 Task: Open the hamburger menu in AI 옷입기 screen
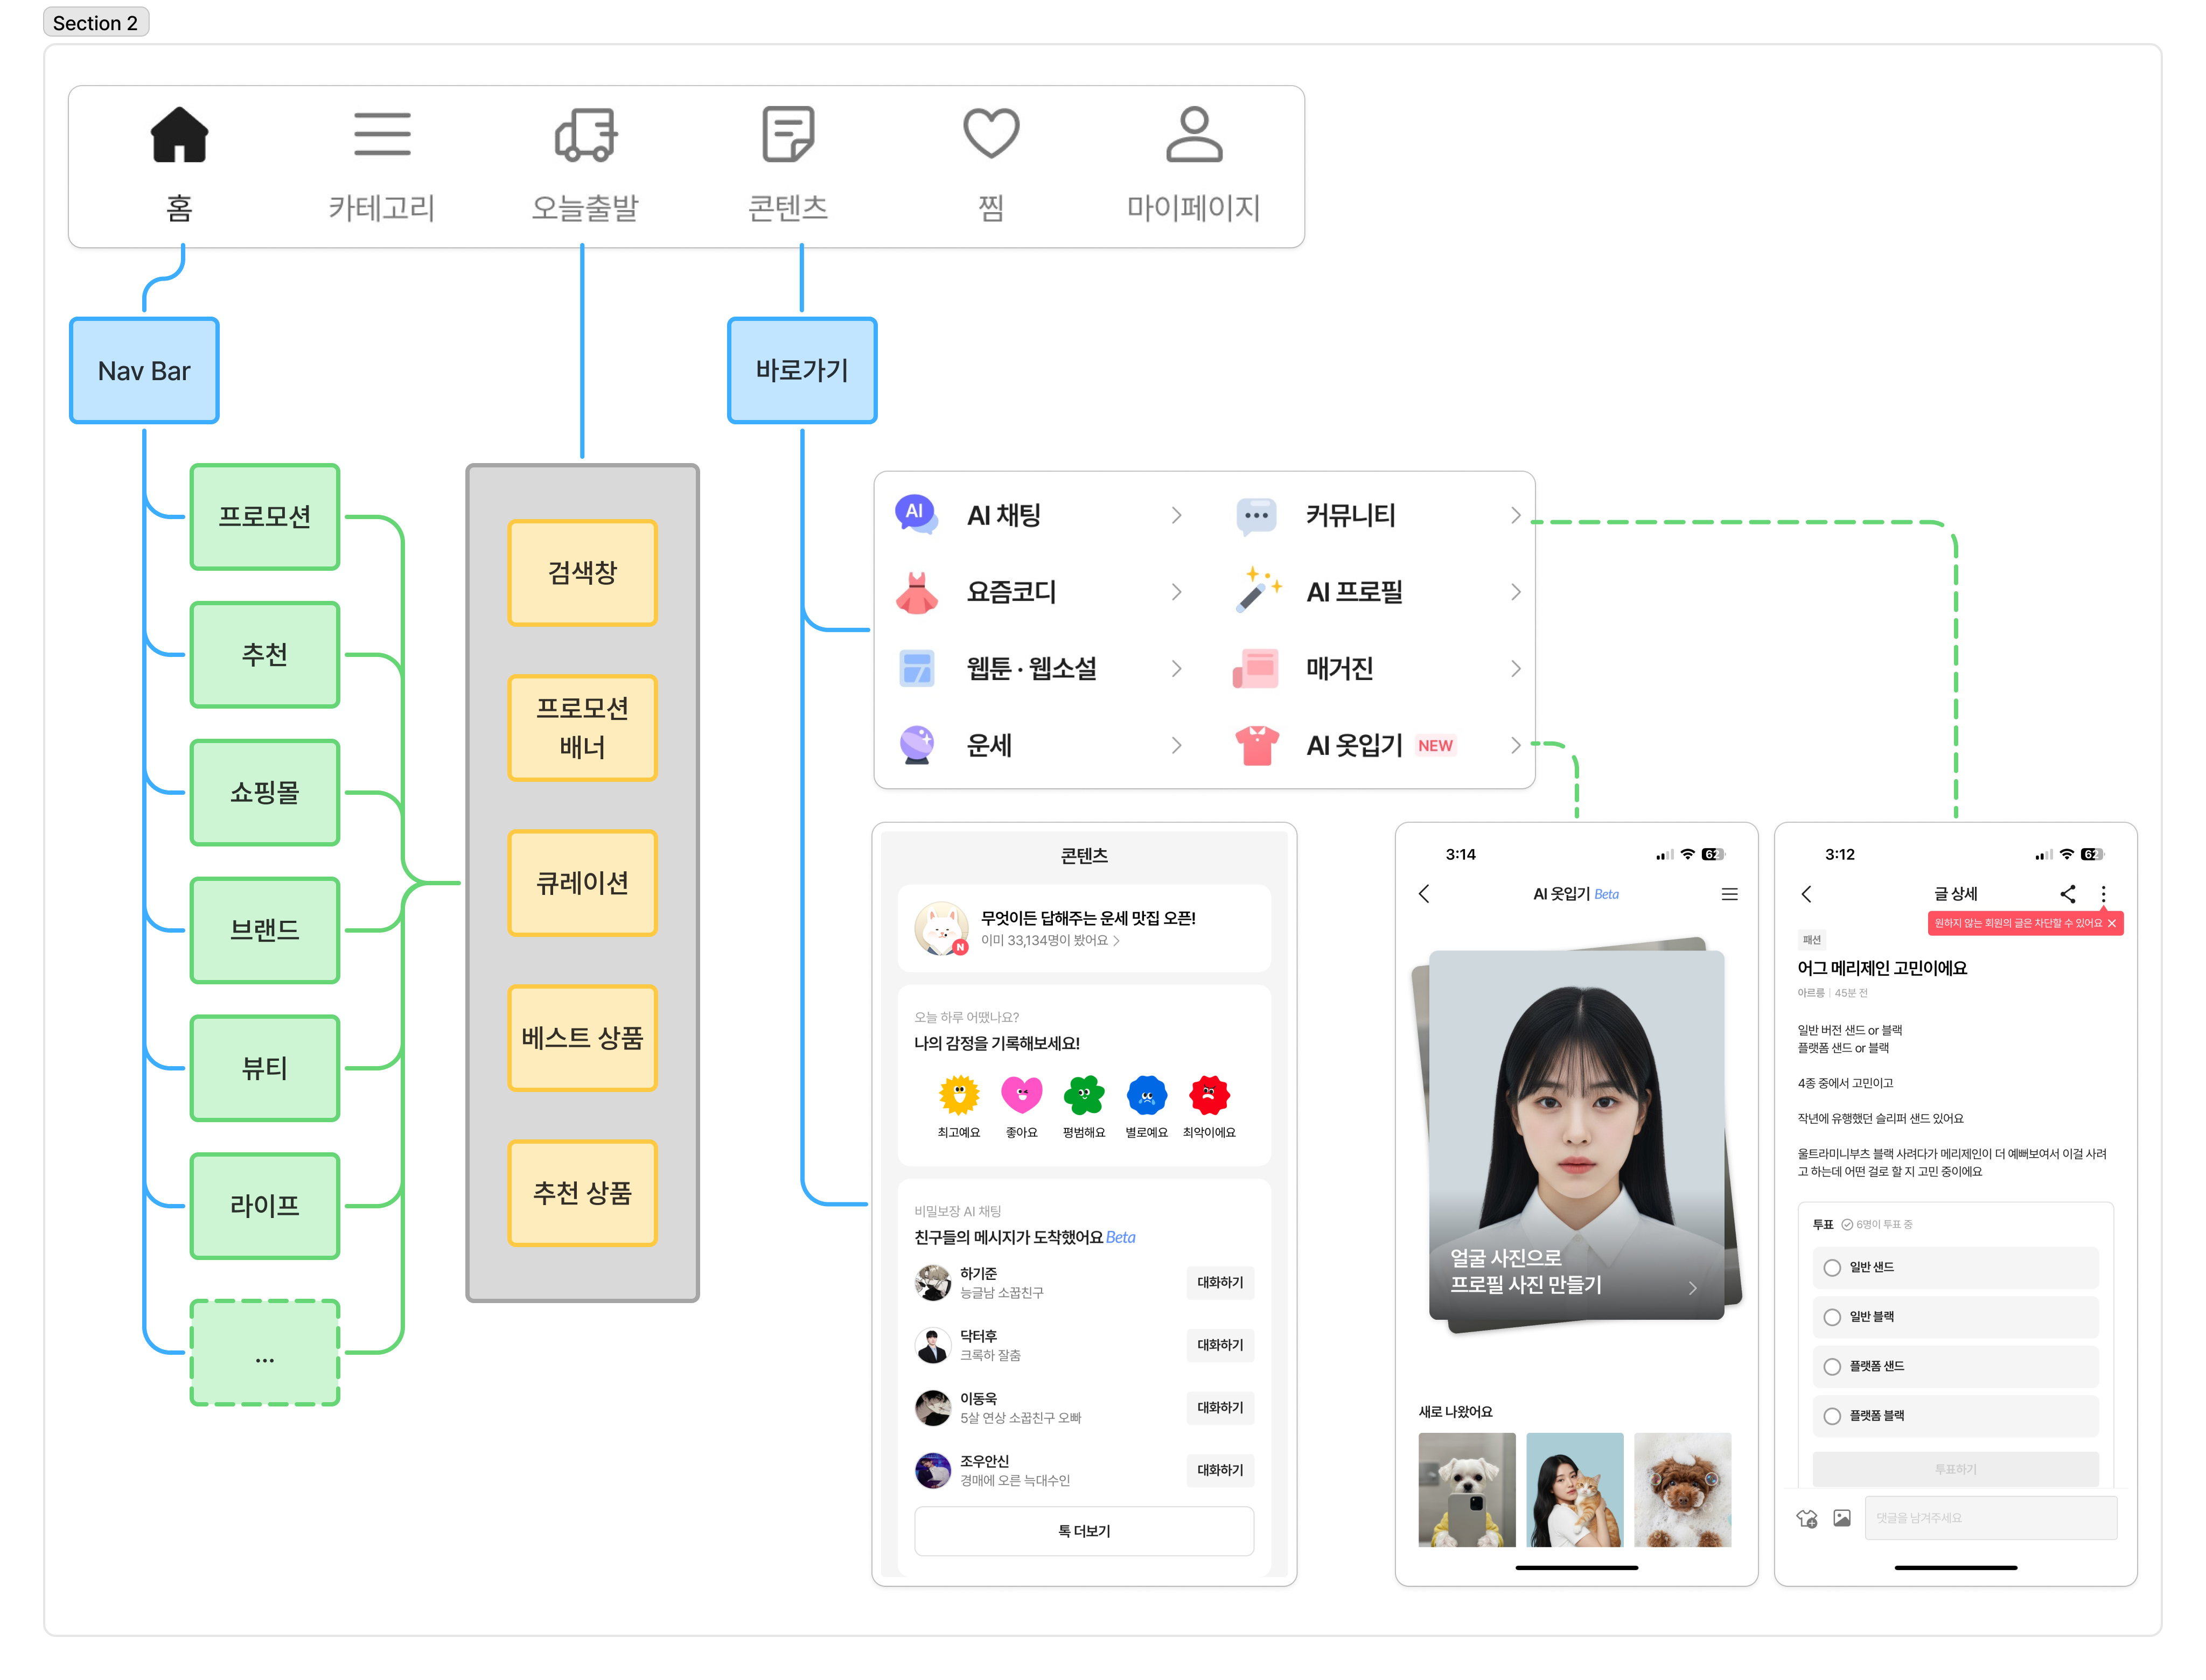tap(1729, 894)
